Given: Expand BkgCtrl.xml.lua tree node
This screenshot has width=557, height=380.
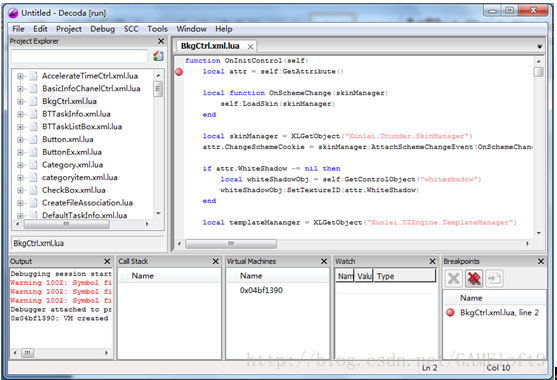Looking at the screenshot, I should pyautogui.click(x=20, y=102).
